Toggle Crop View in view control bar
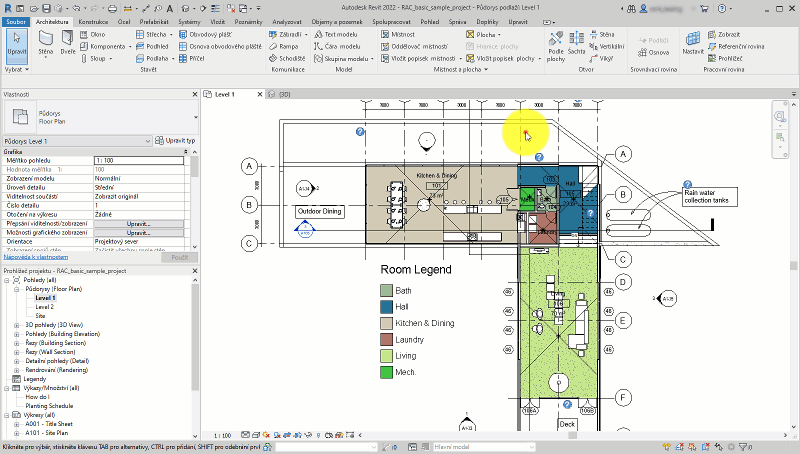Viewport: 800px width, 454px height. [288, 435]
